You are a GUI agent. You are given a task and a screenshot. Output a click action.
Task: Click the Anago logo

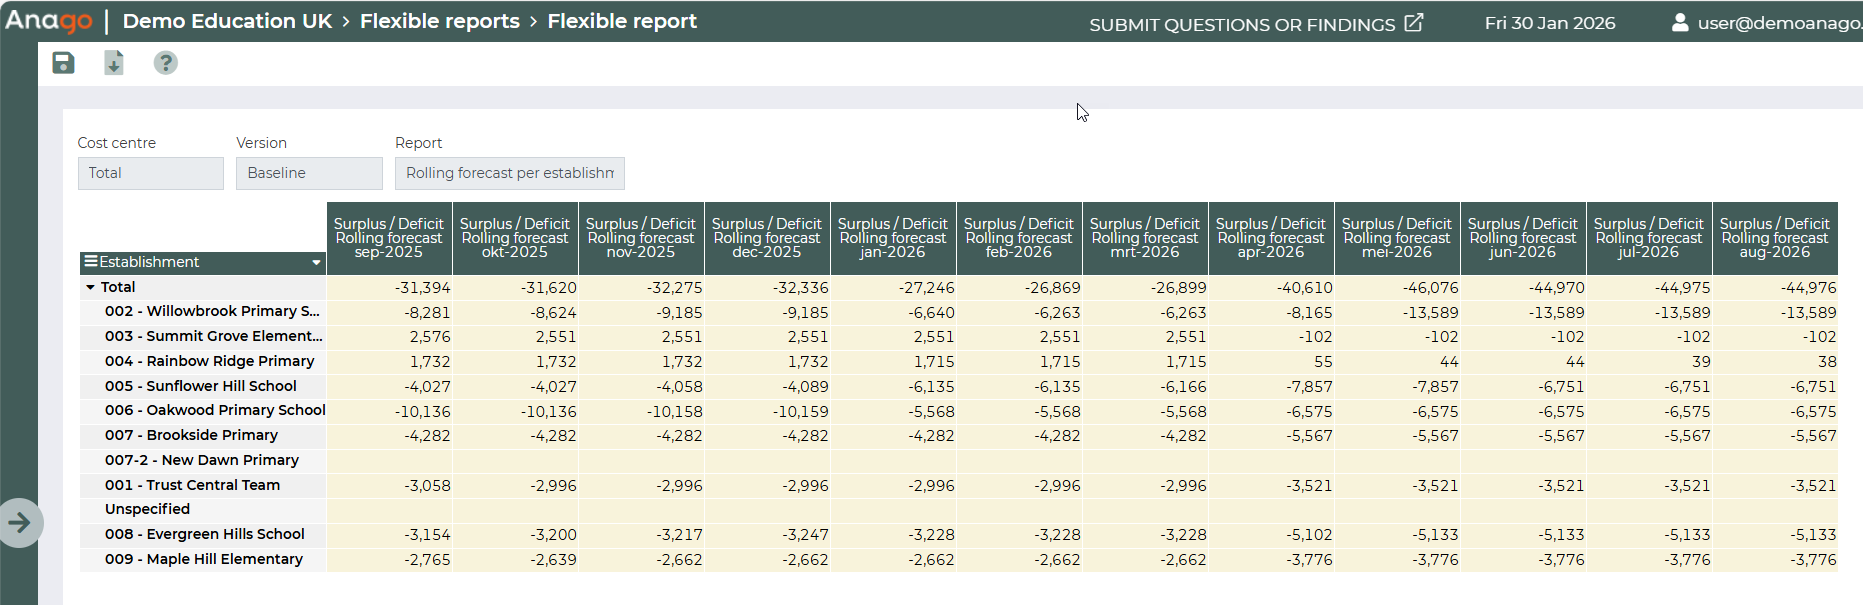pyautogui.click(x=48, y=21)
